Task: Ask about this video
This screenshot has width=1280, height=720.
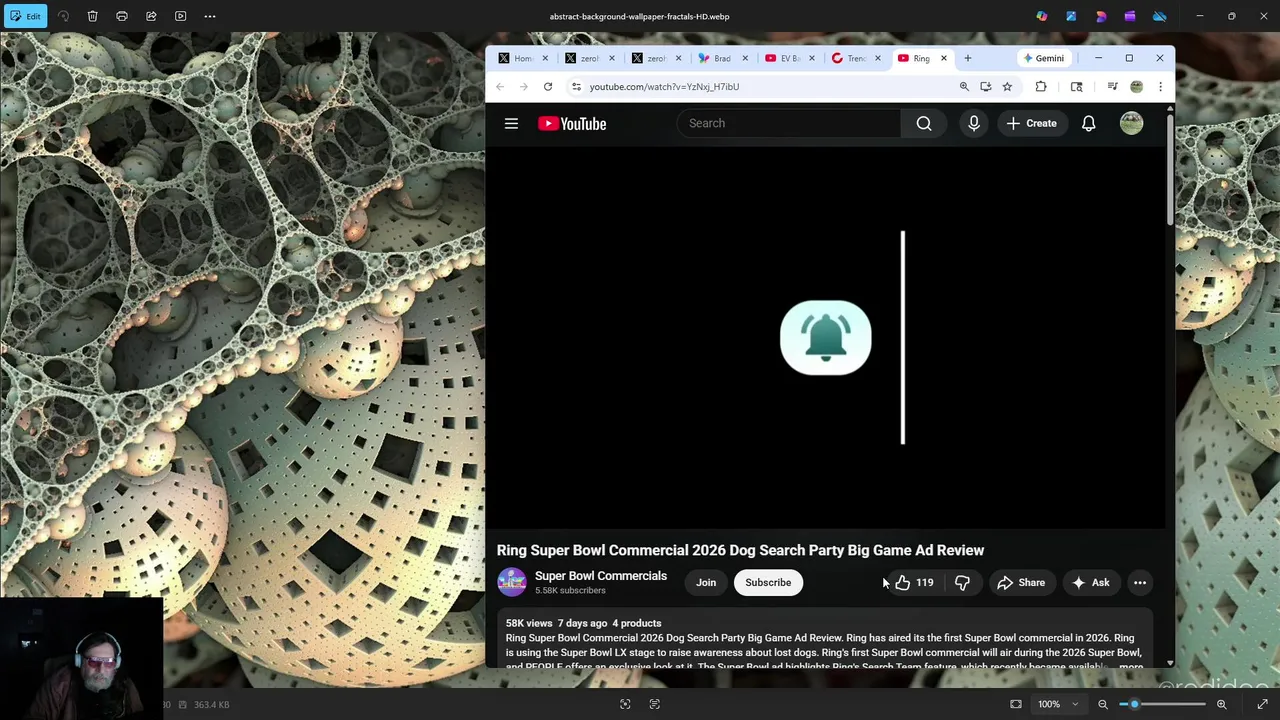Action: [1090, 582]
